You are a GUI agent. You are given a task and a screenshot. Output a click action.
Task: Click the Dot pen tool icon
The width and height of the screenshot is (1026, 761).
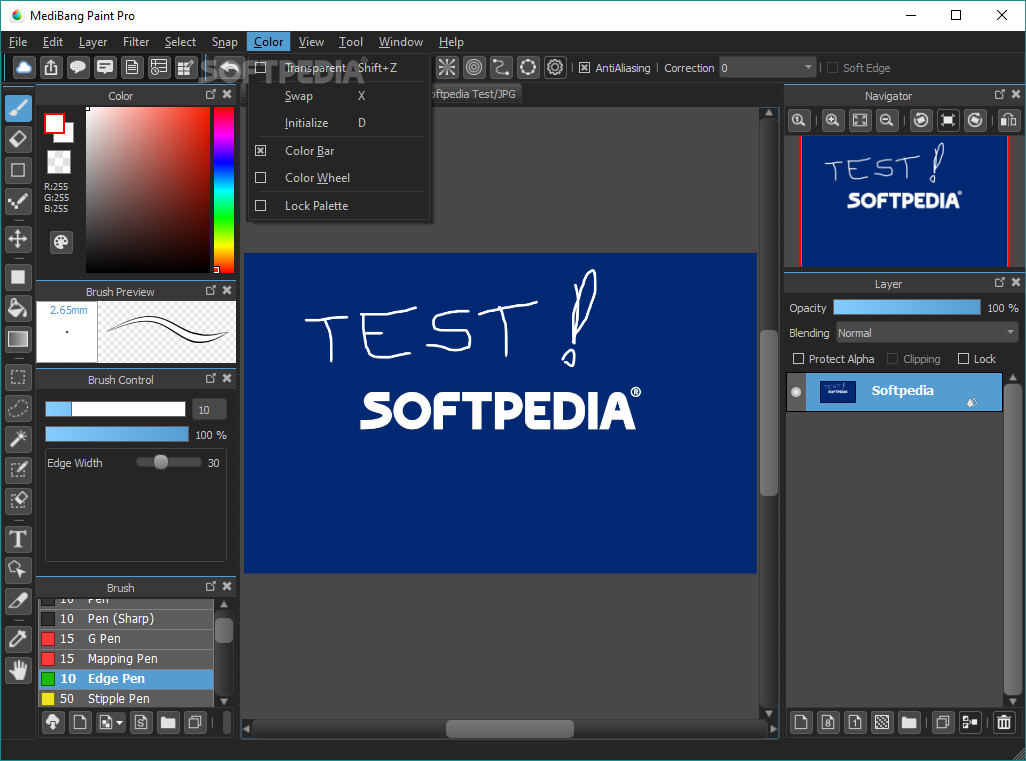click(18, 201)
